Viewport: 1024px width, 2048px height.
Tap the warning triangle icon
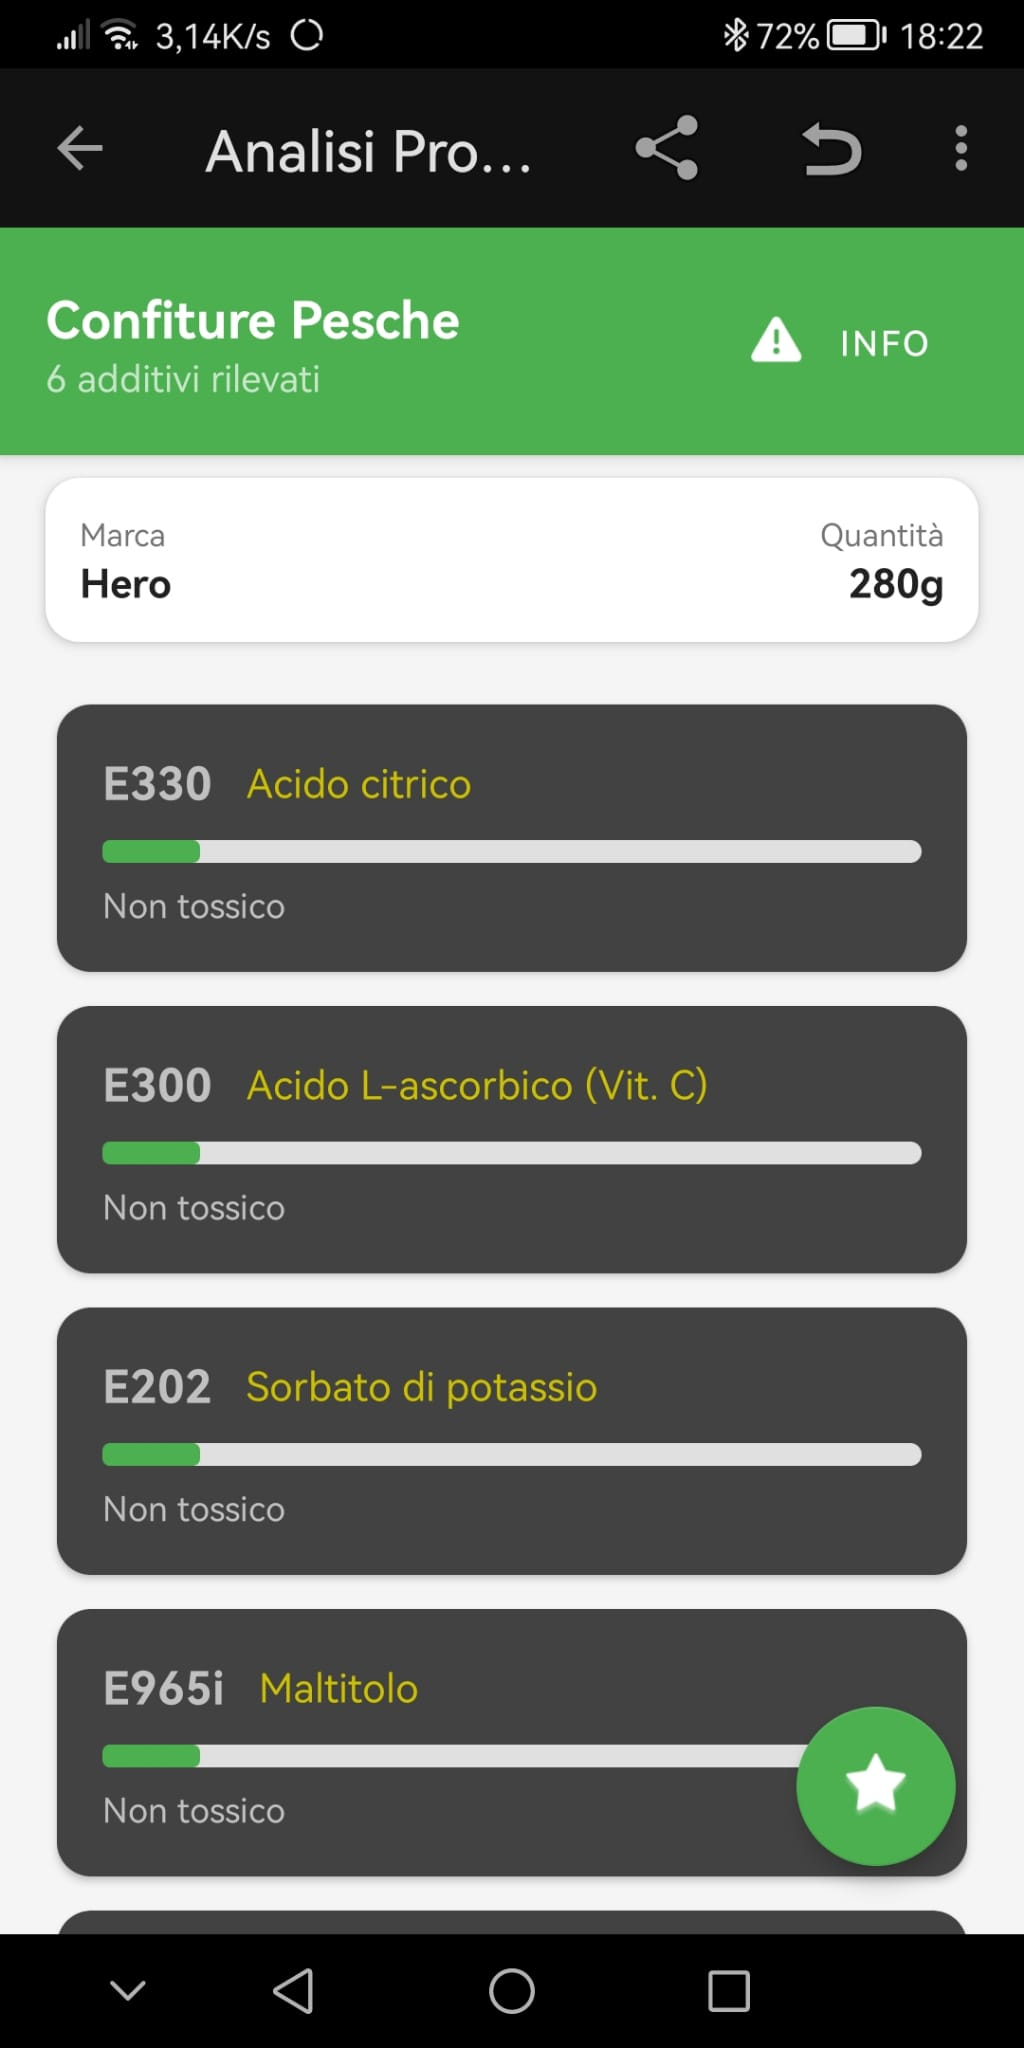[776, 341]
